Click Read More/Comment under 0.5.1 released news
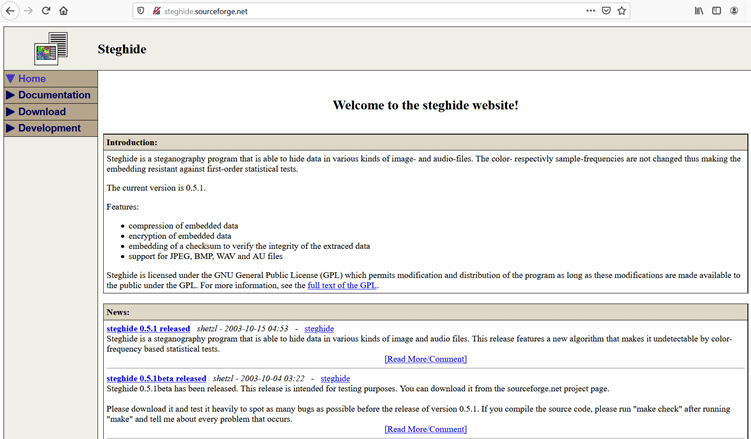This screenshot has width=751, height=439. pos(425,359)
